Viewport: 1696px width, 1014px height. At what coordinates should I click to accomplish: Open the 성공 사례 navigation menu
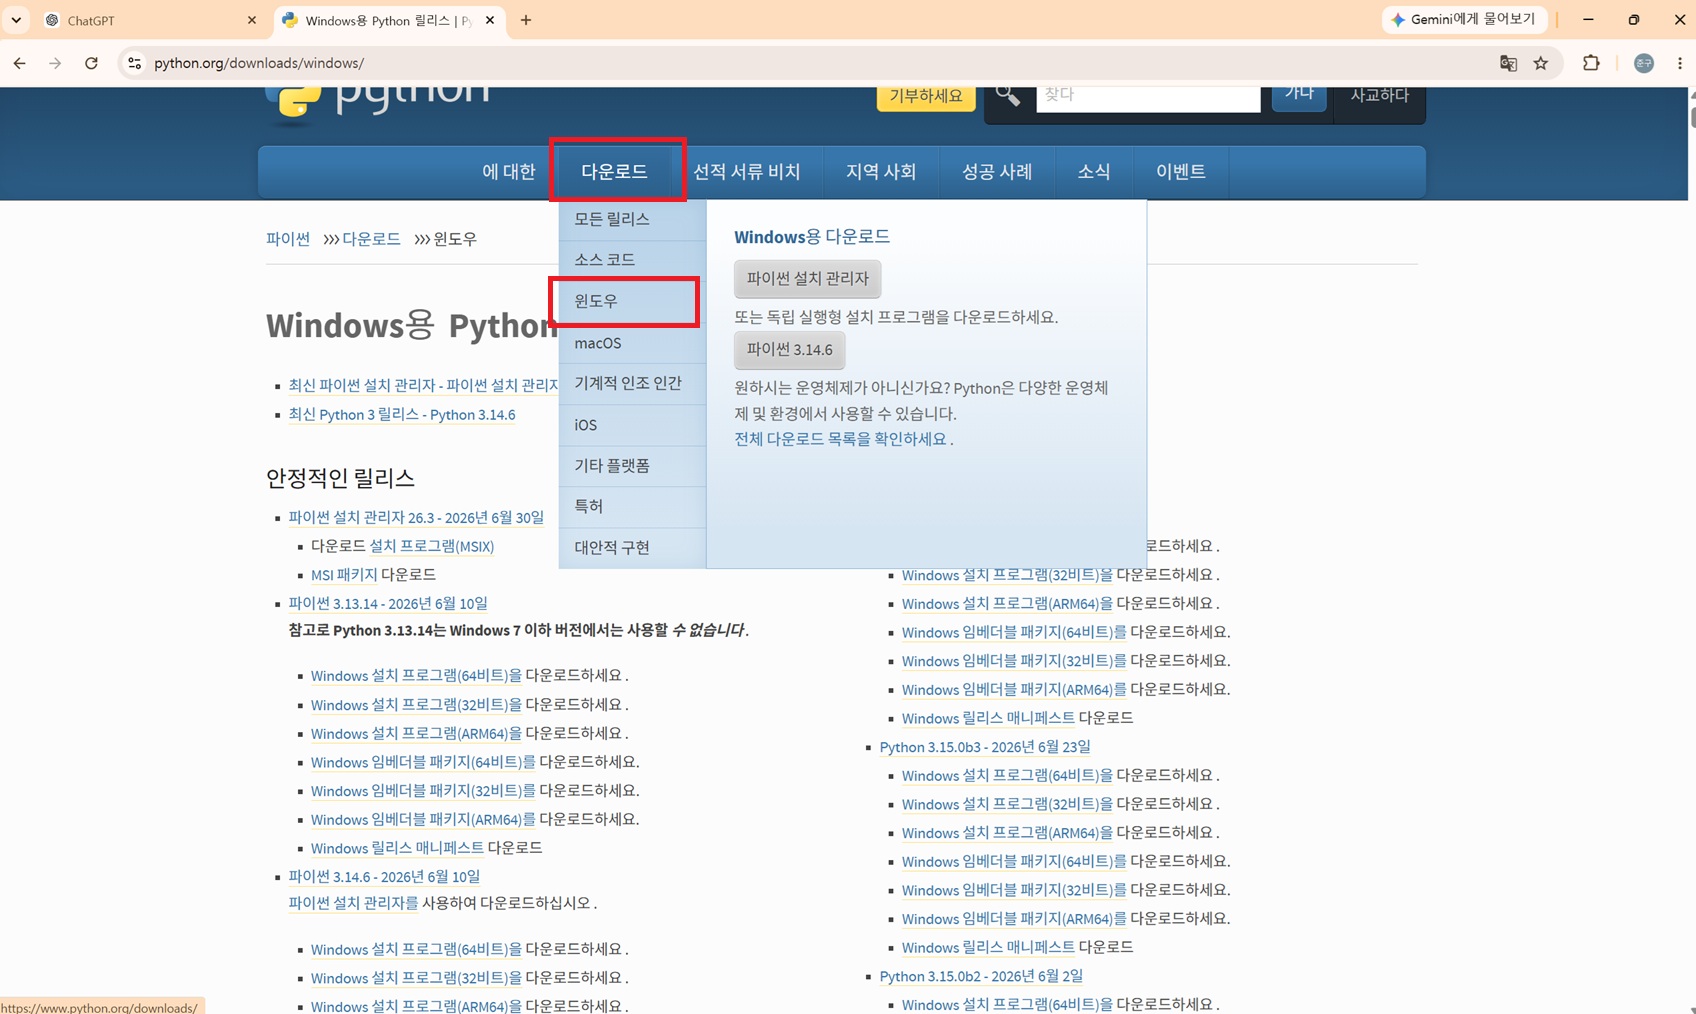[x=997, y=172]
